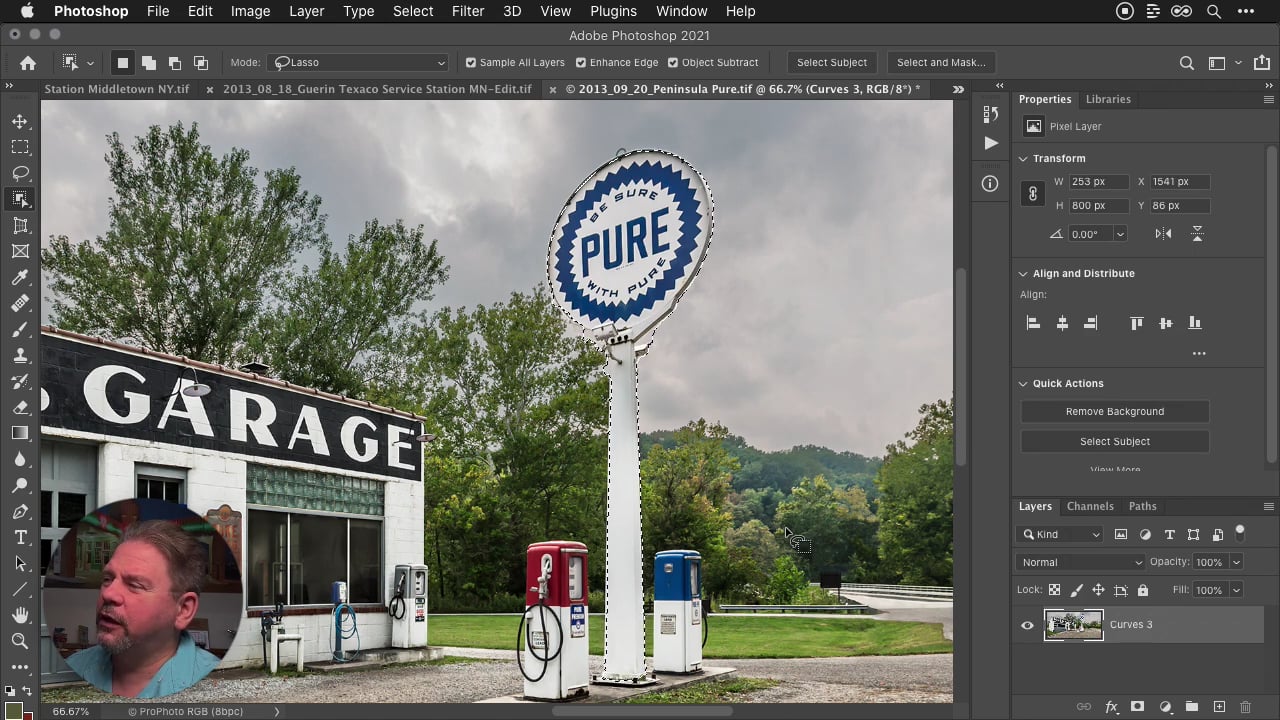This screenshot has width=1280, height=720.
Task: Go to Photoshop Home screen
Action: (x=28, y=63)
